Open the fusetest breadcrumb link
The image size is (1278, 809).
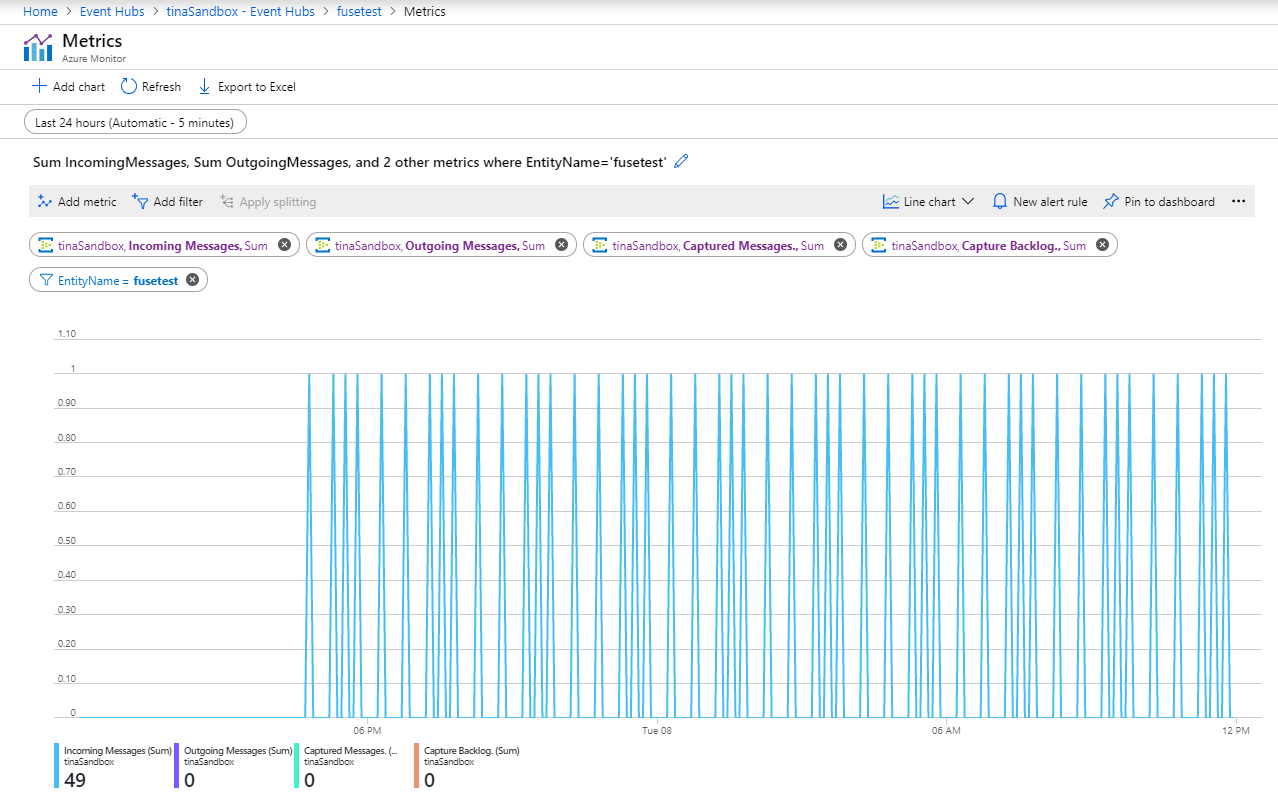click(x=359, y=12)
